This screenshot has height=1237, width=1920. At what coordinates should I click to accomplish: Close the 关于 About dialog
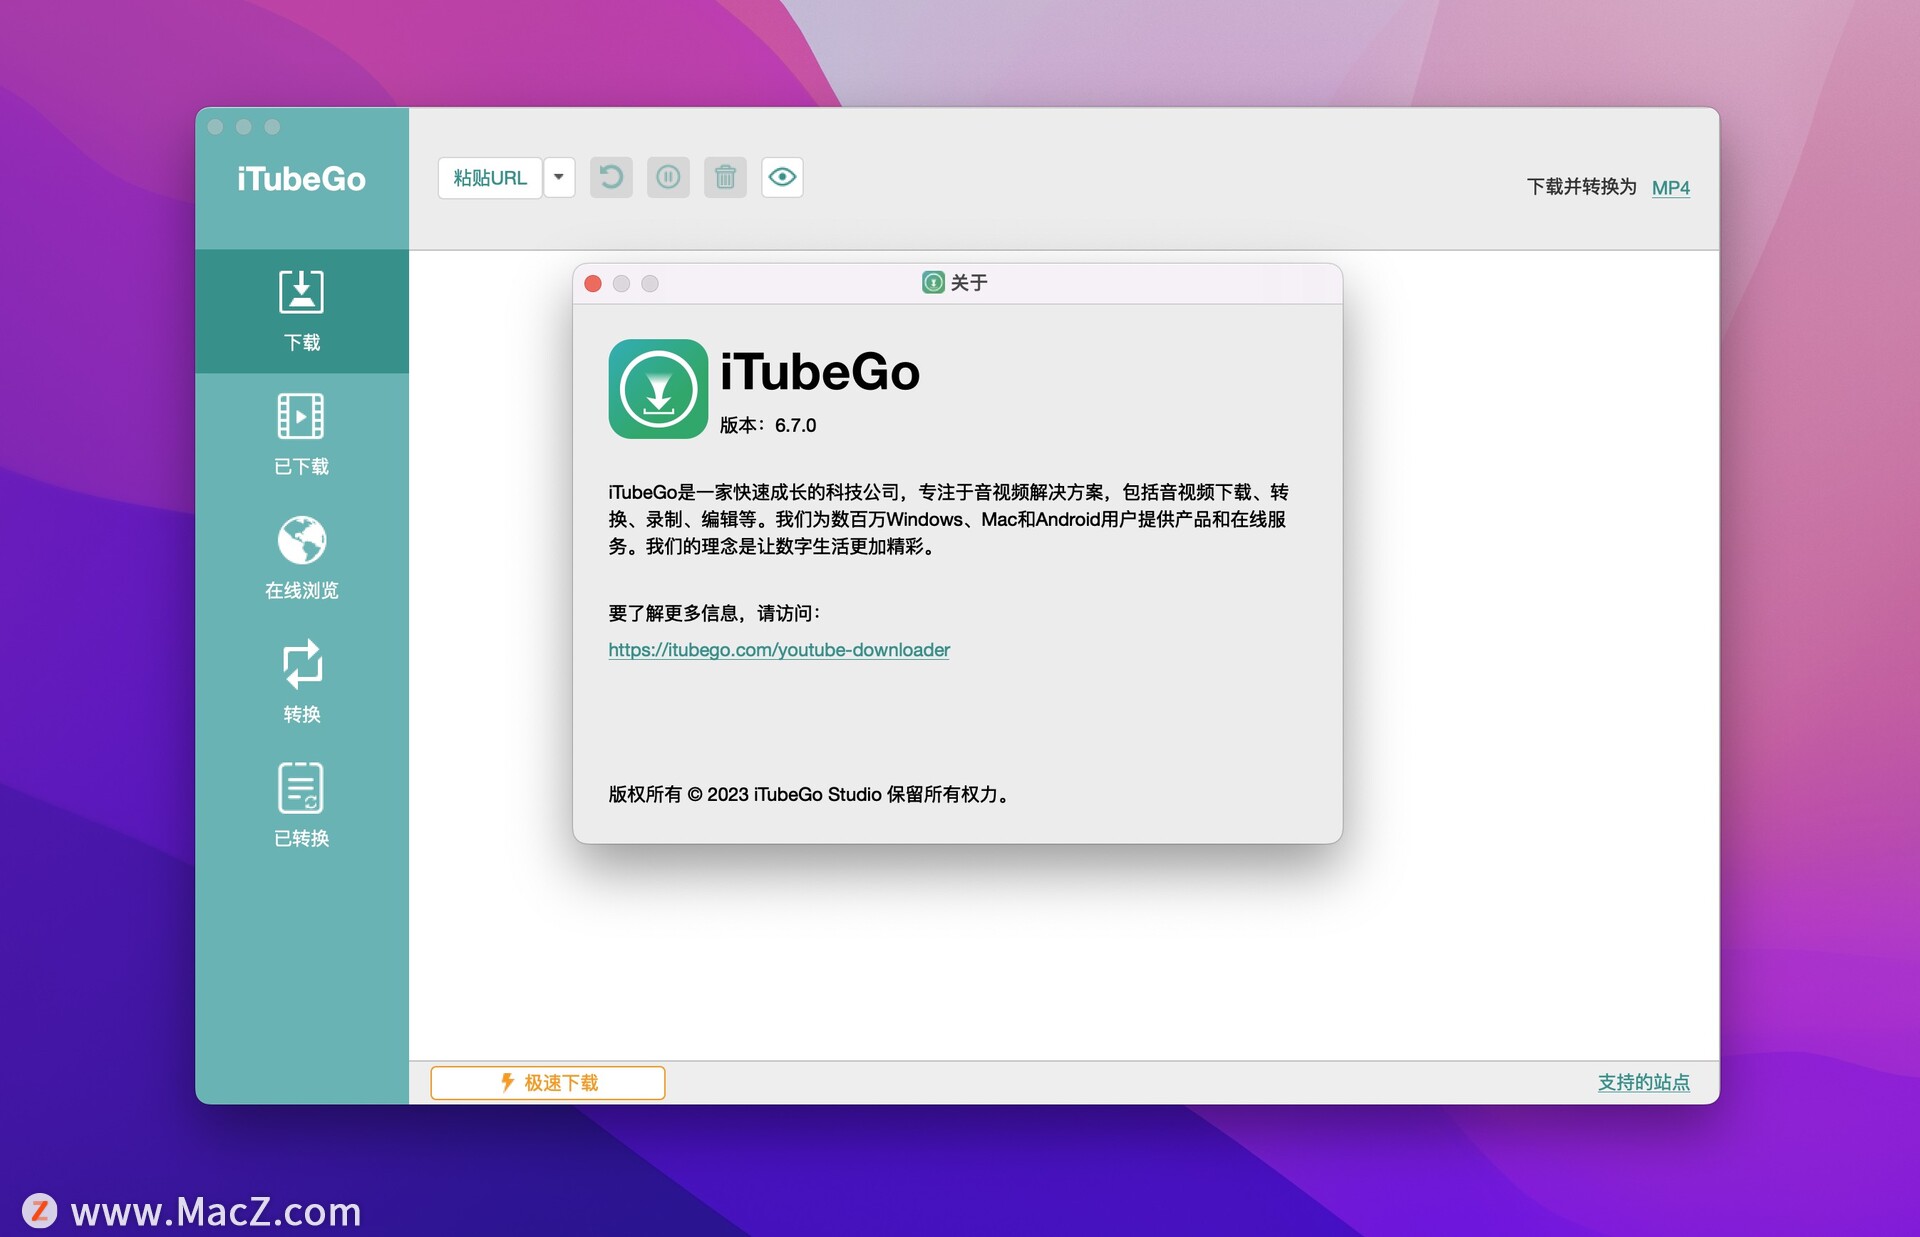point(593,284)
